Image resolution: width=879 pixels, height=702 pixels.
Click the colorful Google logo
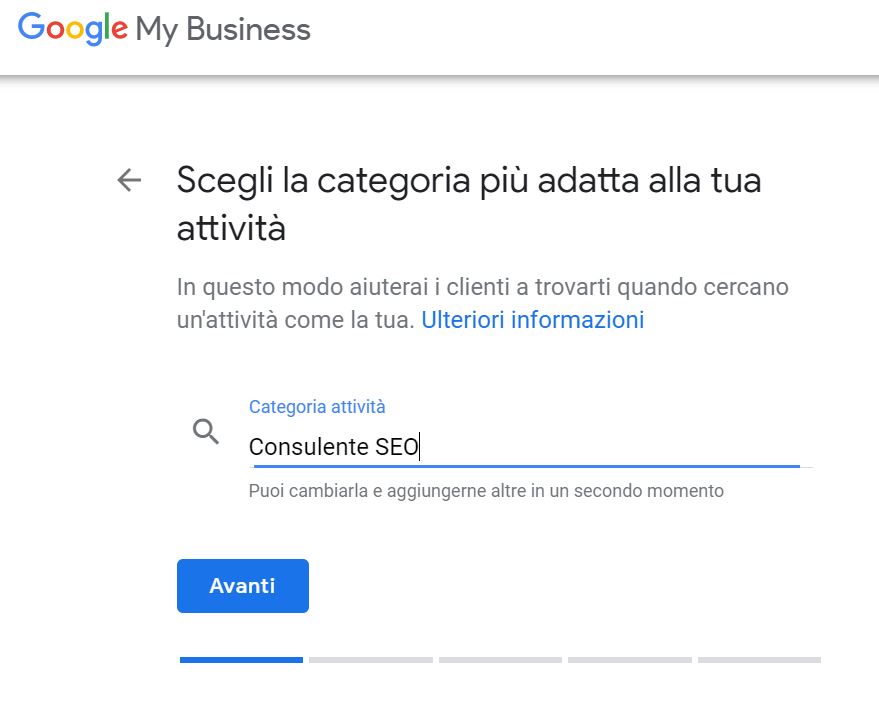72,29
